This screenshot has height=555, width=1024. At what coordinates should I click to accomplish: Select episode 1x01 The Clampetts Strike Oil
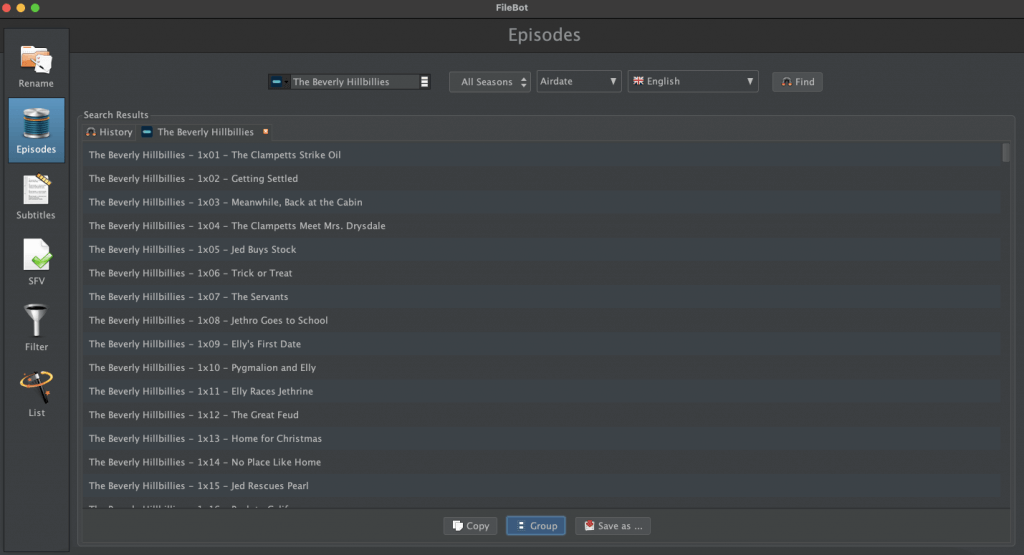(541, 155)
